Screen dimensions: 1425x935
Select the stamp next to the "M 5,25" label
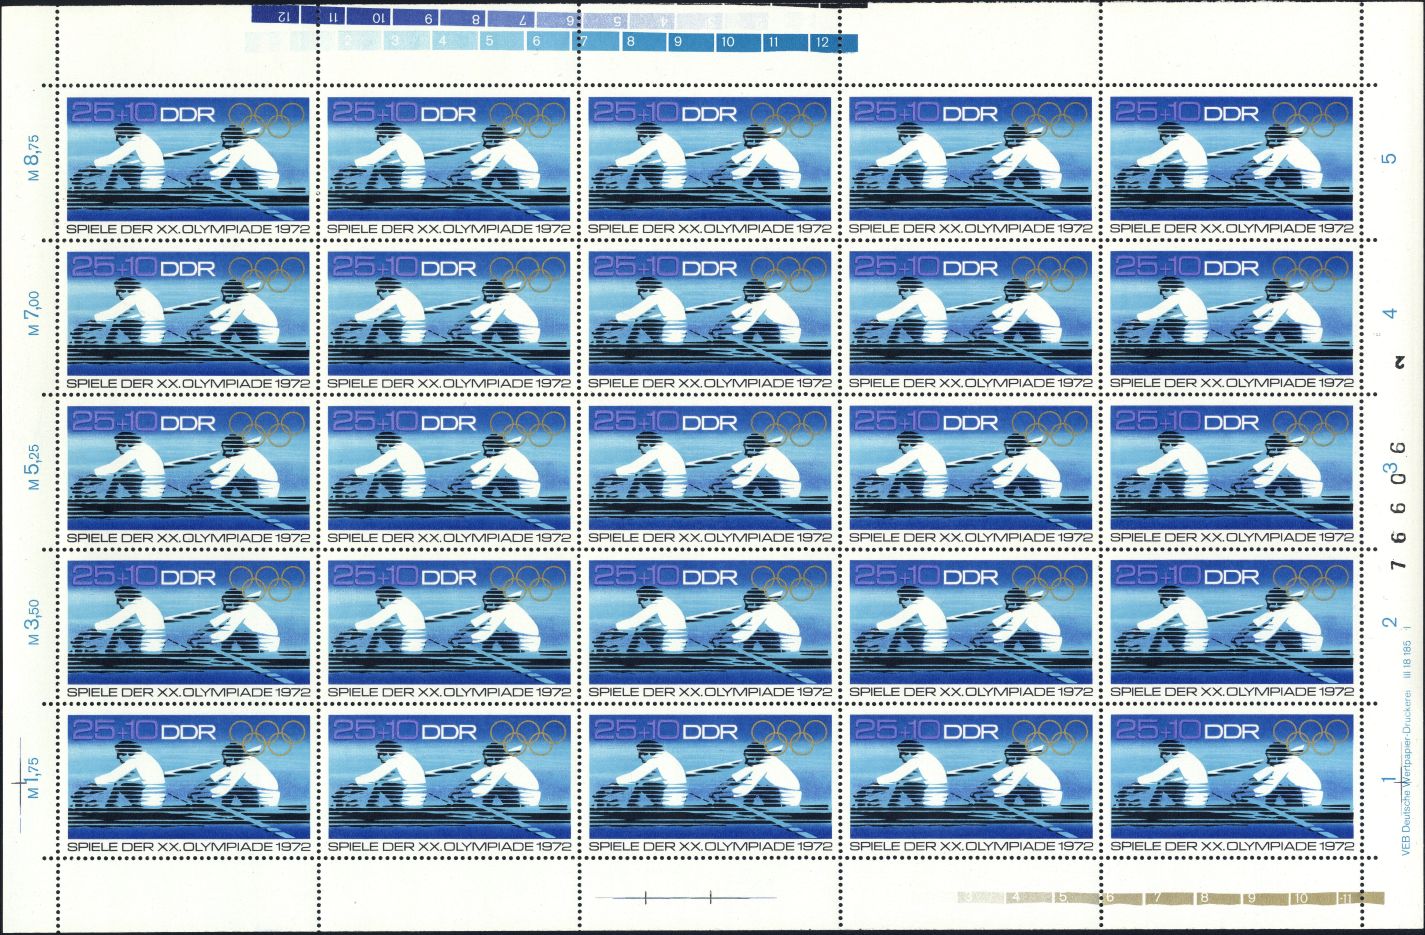coord(188,474)
